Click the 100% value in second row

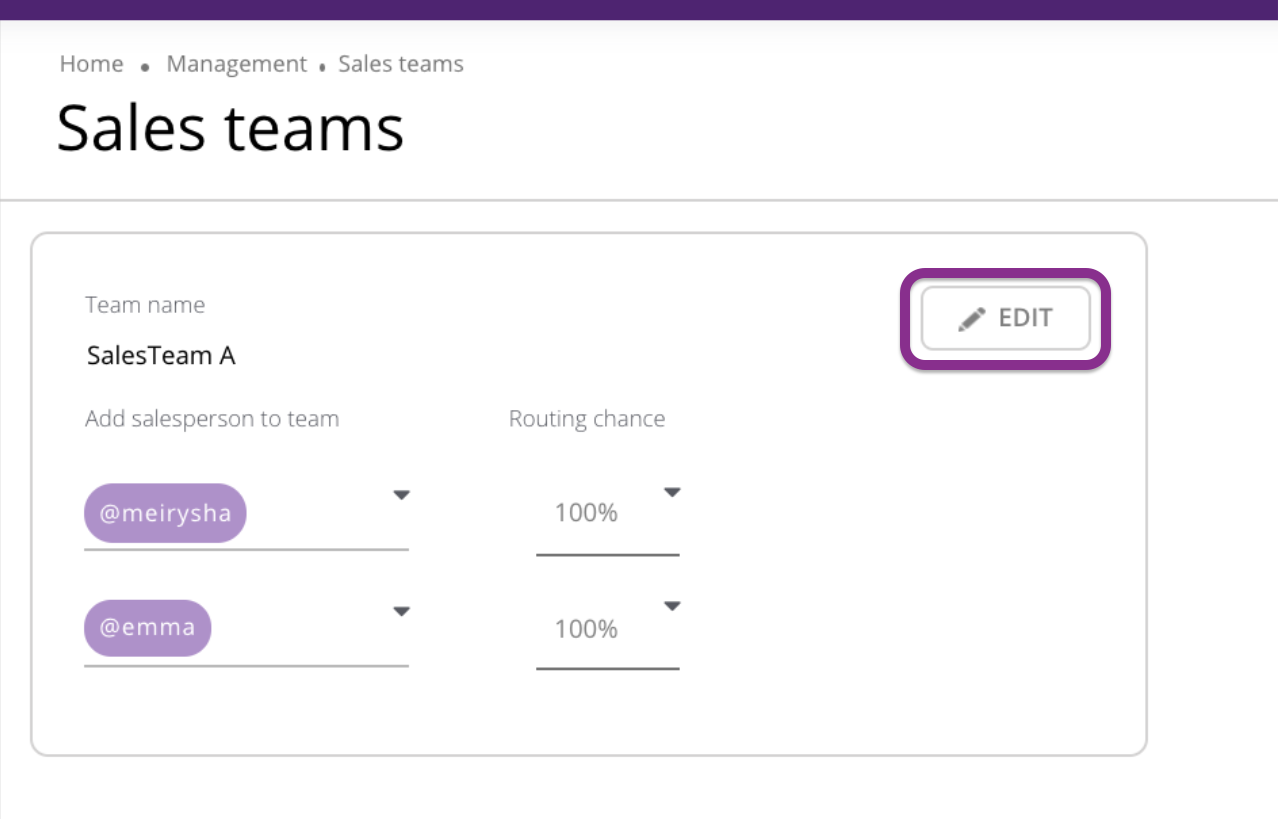(x=586, y=629)
